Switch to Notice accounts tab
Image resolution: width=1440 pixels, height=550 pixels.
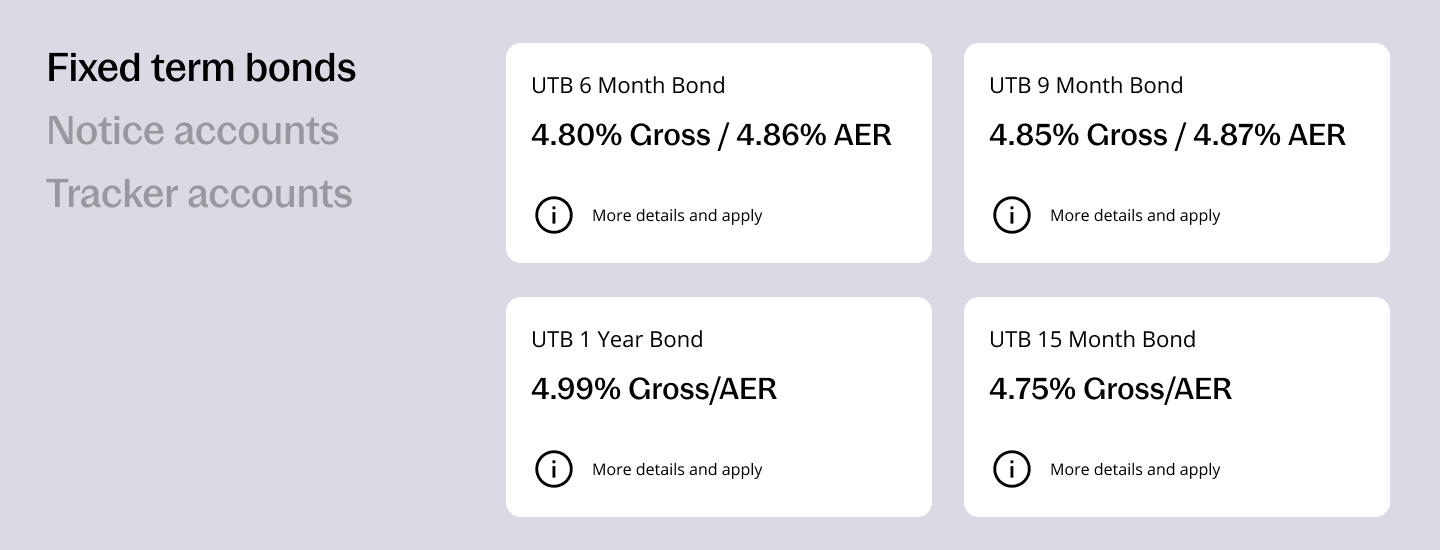pos(193,131)
